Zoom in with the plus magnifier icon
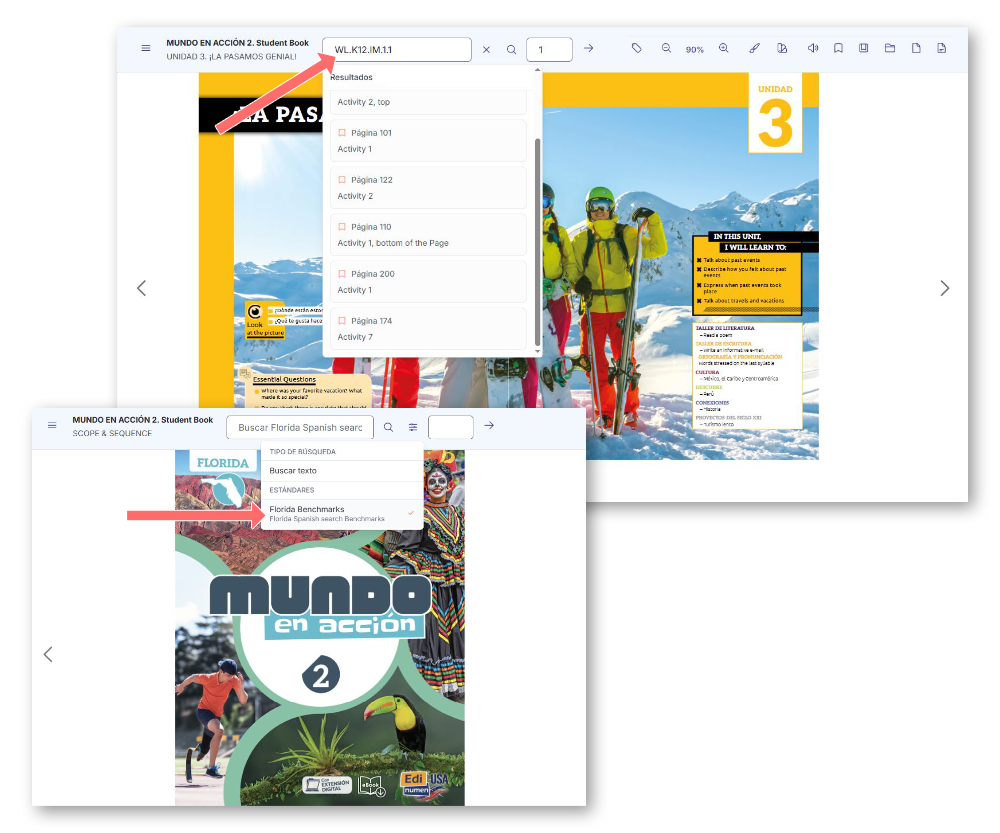Image resolution: width=1000 pixels, height=833 pixels. [x=724, y=48]
